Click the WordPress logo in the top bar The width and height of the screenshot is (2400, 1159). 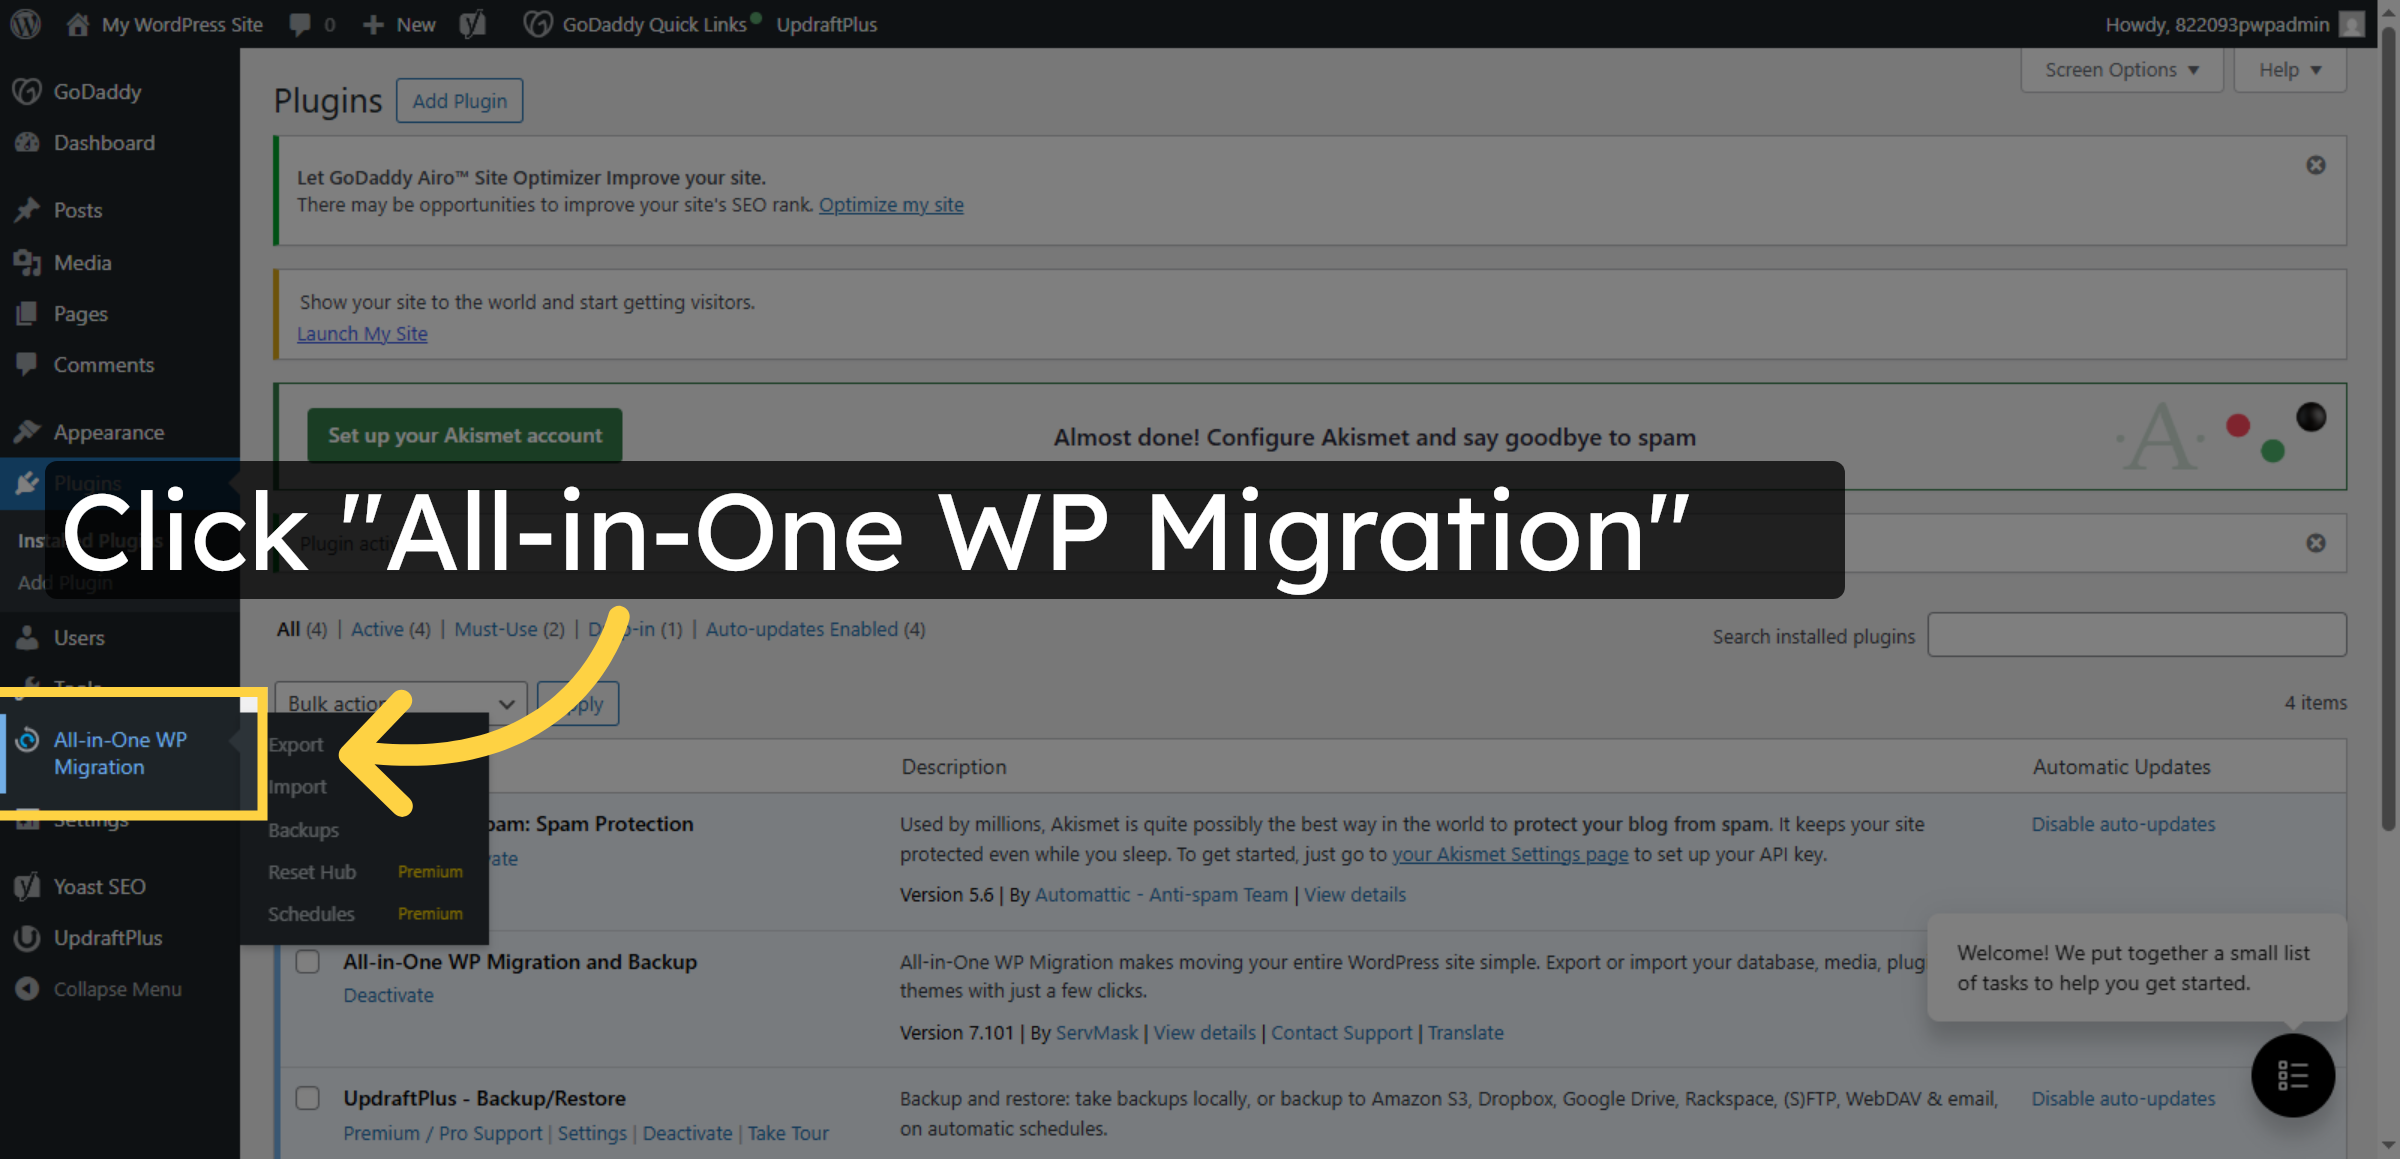point(24,24)
